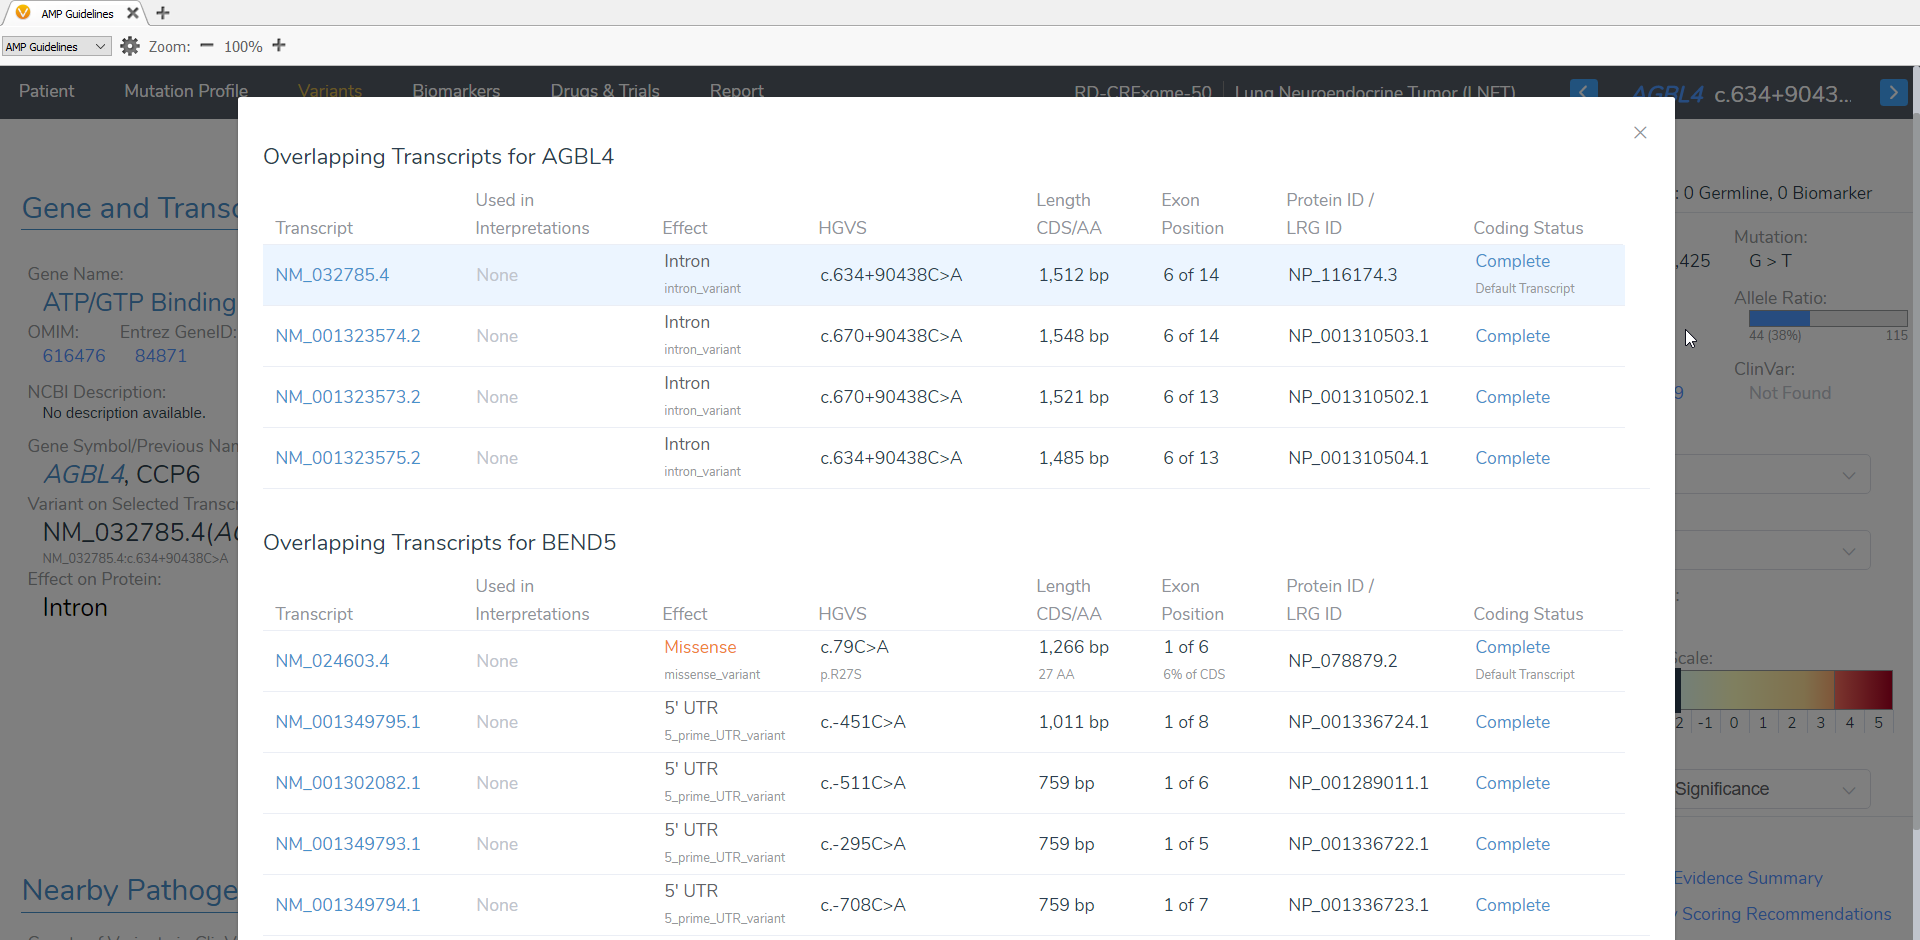Increase zoom with the plus icon

(279, 46)
